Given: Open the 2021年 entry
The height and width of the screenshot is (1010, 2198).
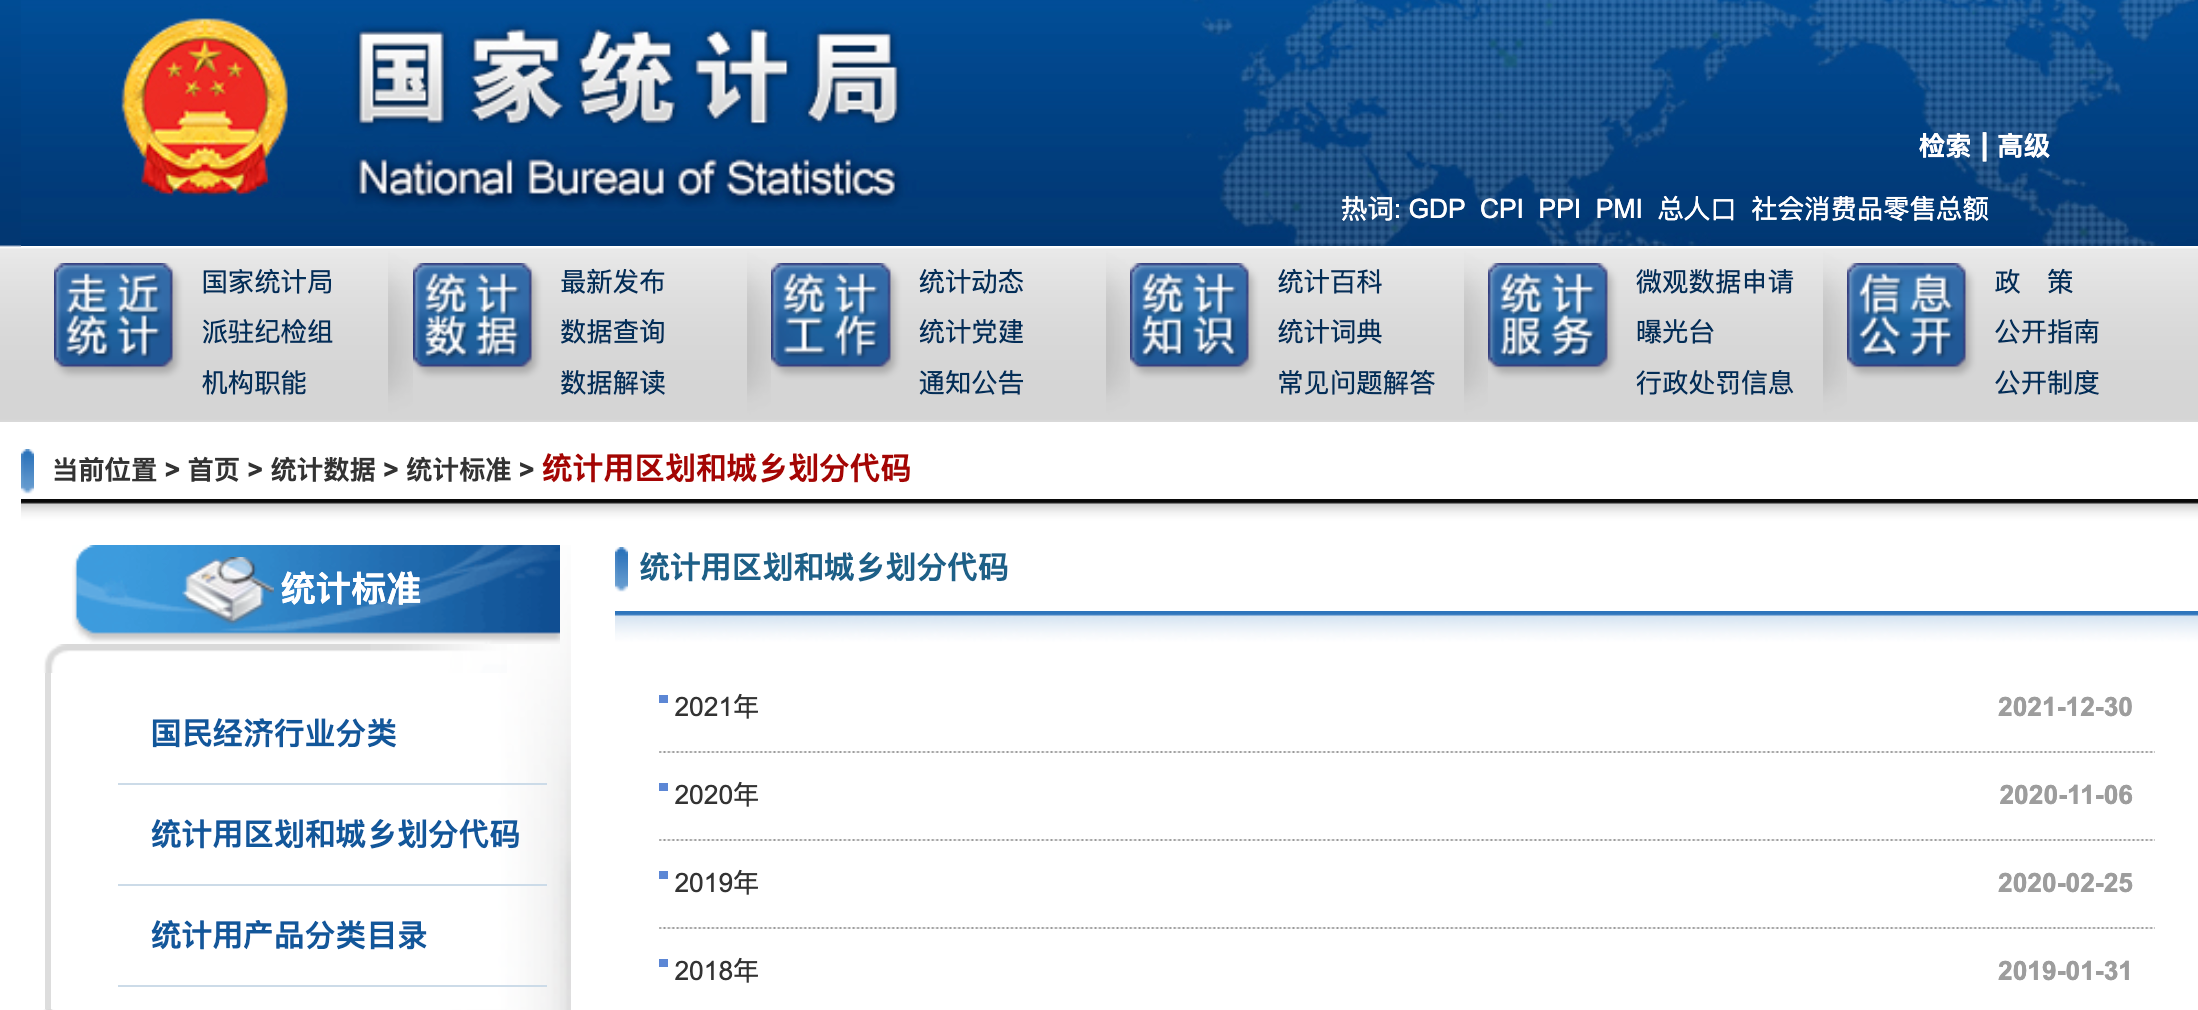Looking at the screenshot, I should pyautogui.click(x=716, y=707).
